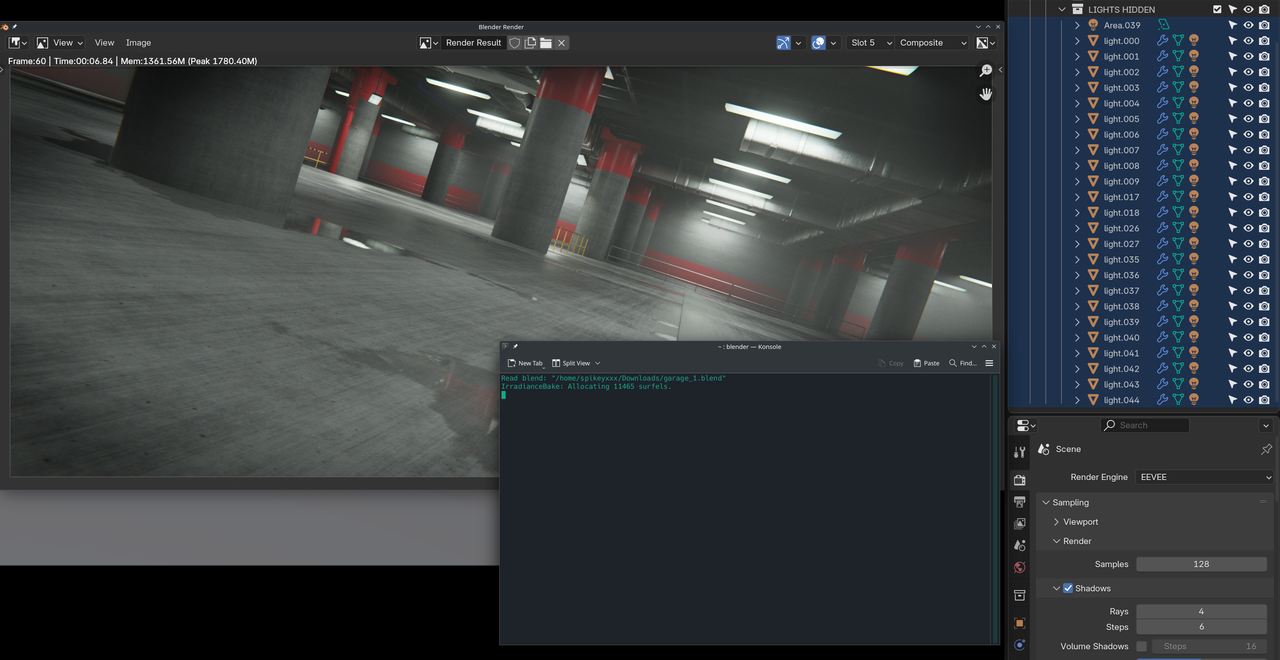1280x660 pixels.
Task: Click Paste in the Konsole toolbar
Action: coord(925,363)
